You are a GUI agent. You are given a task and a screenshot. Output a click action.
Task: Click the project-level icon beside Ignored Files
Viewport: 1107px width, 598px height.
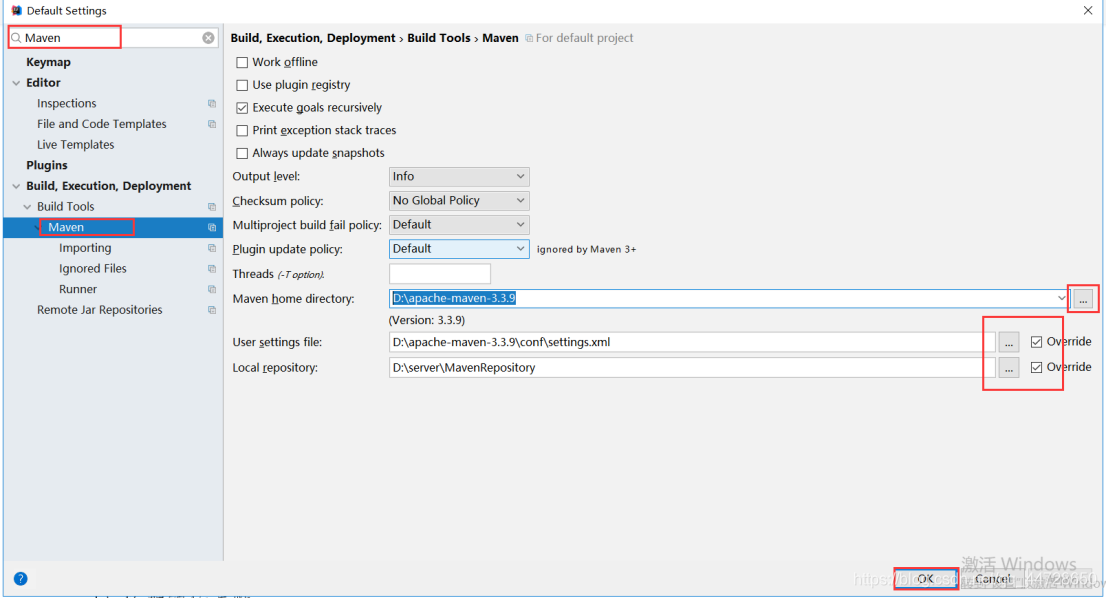212,269
